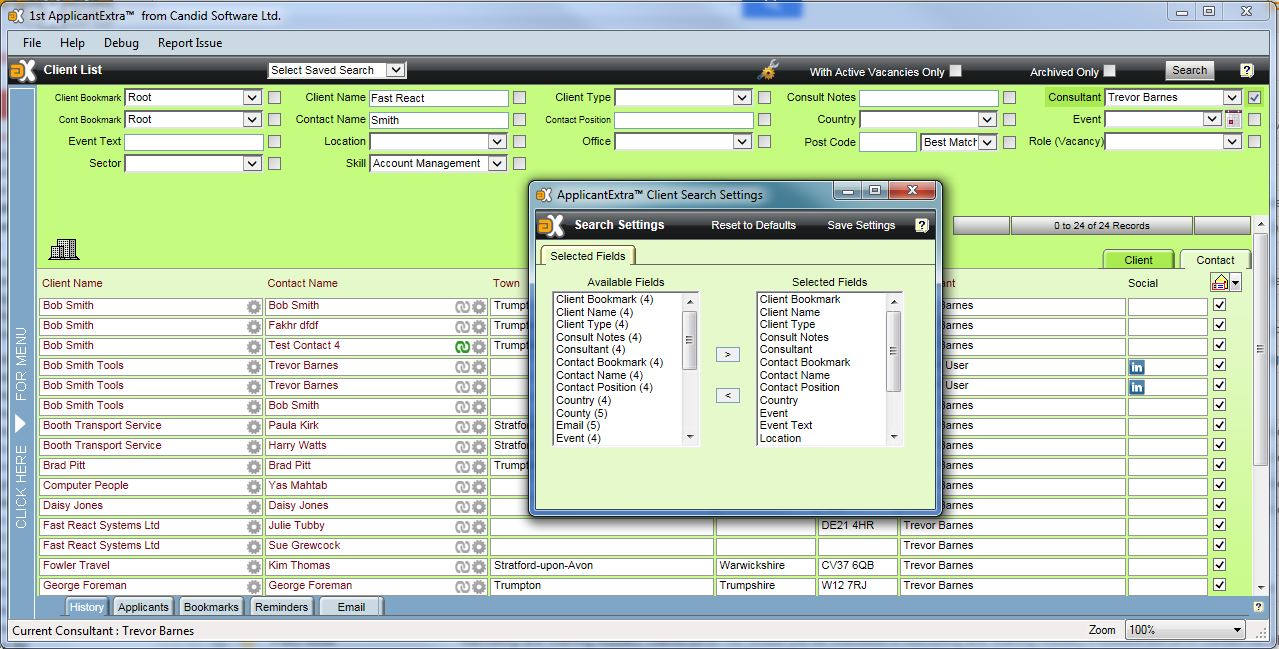Image resolution: width=1279 pixels, height=649 pixels.
Task: Tick checkbox next to Consult Notes field
Action: pos(1009,98)
